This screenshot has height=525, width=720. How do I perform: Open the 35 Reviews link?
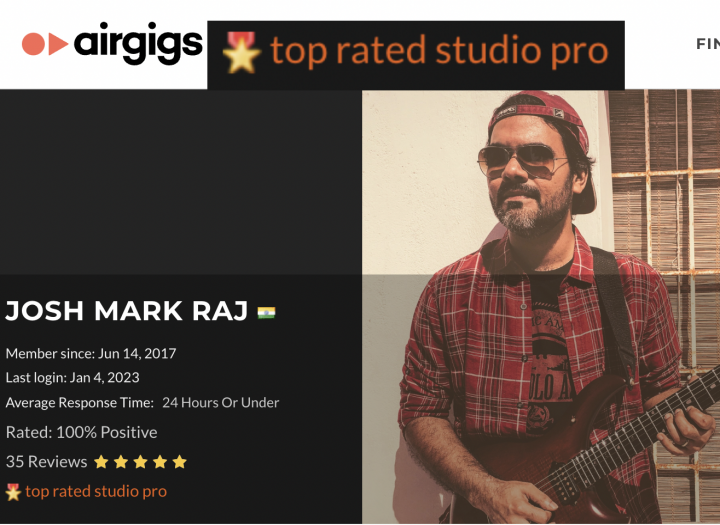pos(46,462)
